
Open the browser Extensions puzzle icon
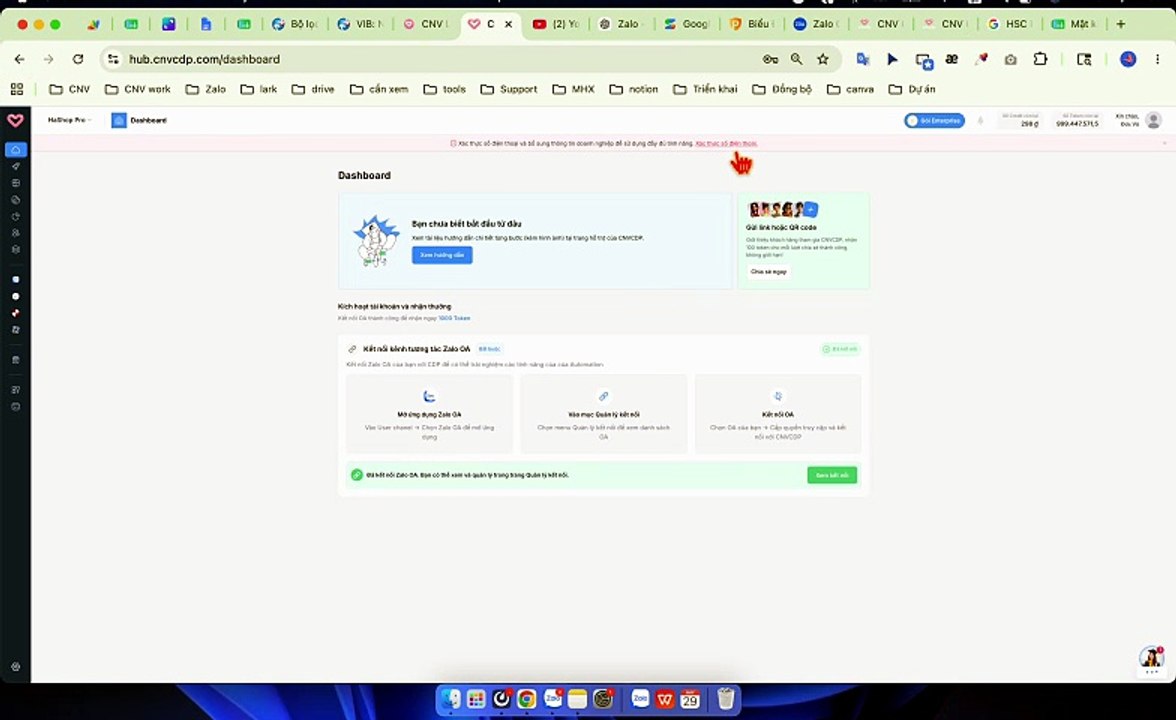pyautogui.click(x=1040, y=58)
